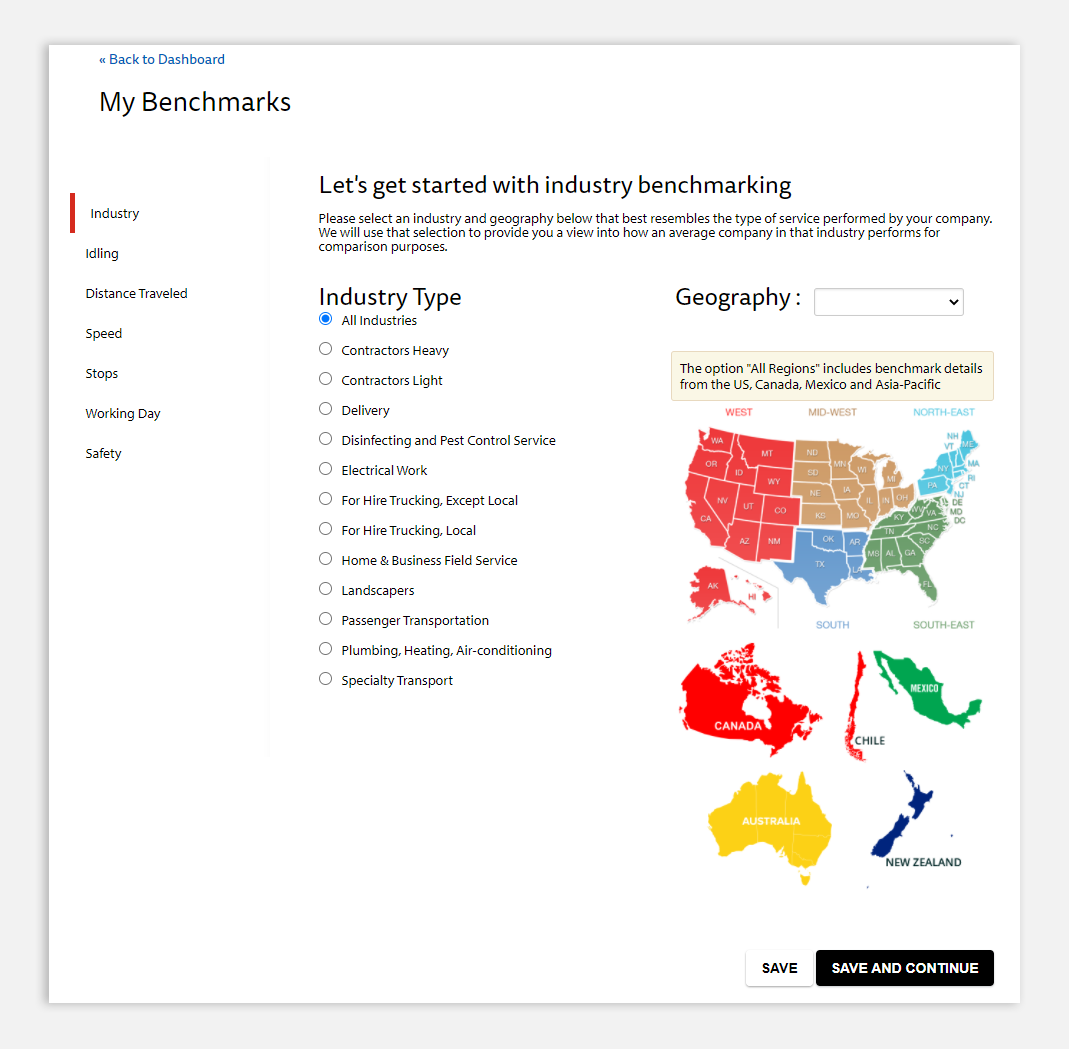Select the Canada map region

pos(749,702)
